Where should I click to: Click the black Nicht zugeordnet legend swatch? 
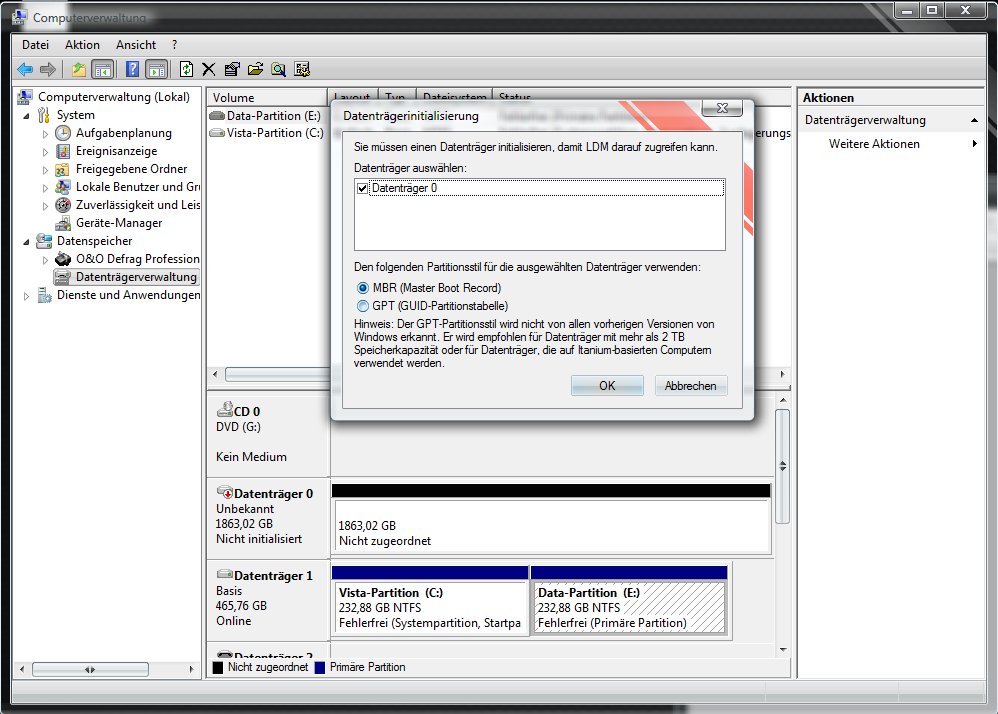(x=218, y=668)
